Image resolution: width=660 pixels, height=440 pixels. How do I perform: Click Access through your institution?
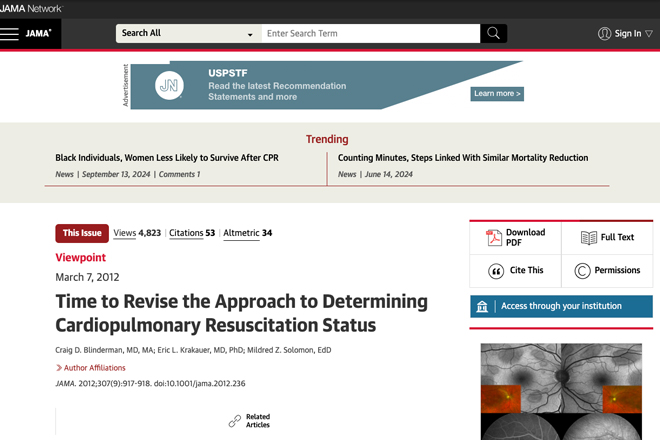click(561, 306)
